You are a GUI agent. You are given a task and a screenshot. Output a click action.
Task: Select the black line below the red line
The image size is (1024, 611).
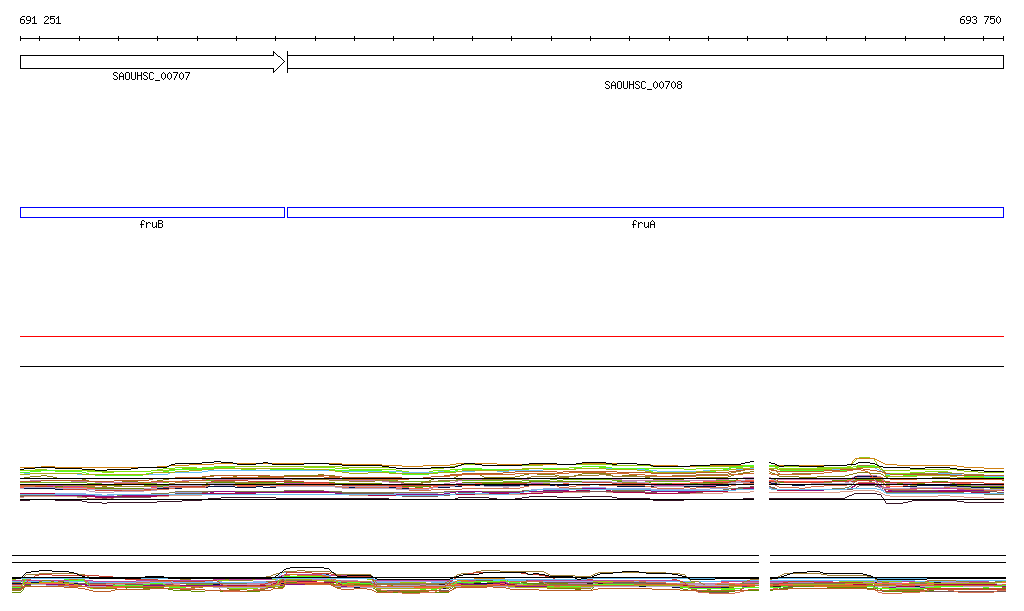[512, 366]
